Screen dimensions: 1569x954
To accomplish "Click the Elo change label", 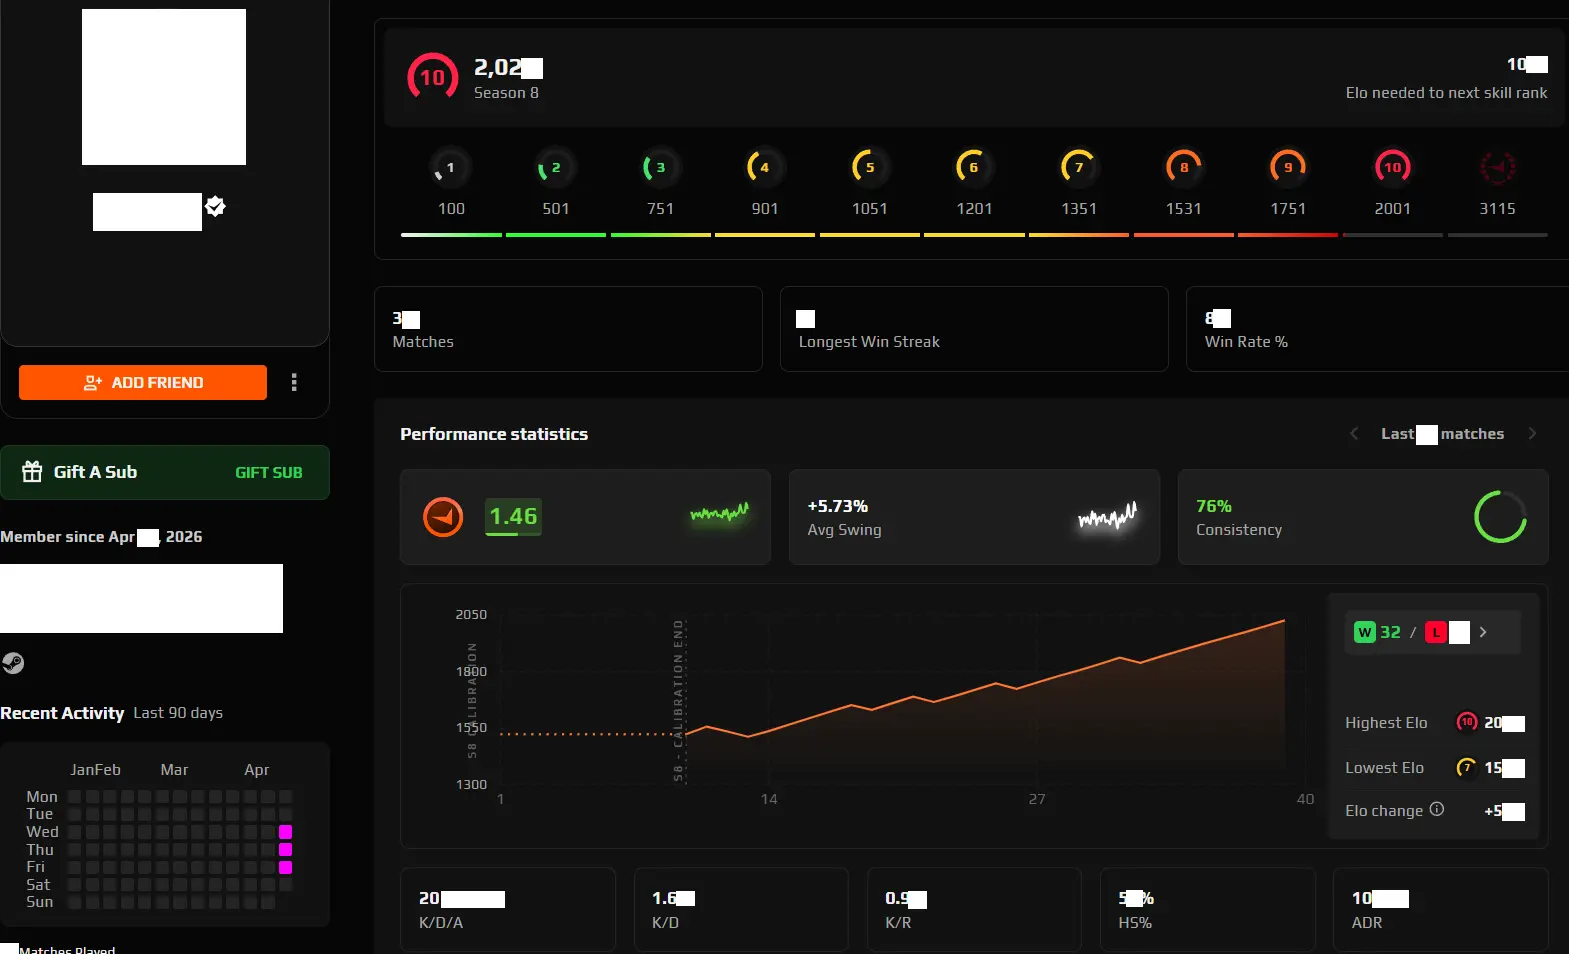I will click(x=1384, y=811).
